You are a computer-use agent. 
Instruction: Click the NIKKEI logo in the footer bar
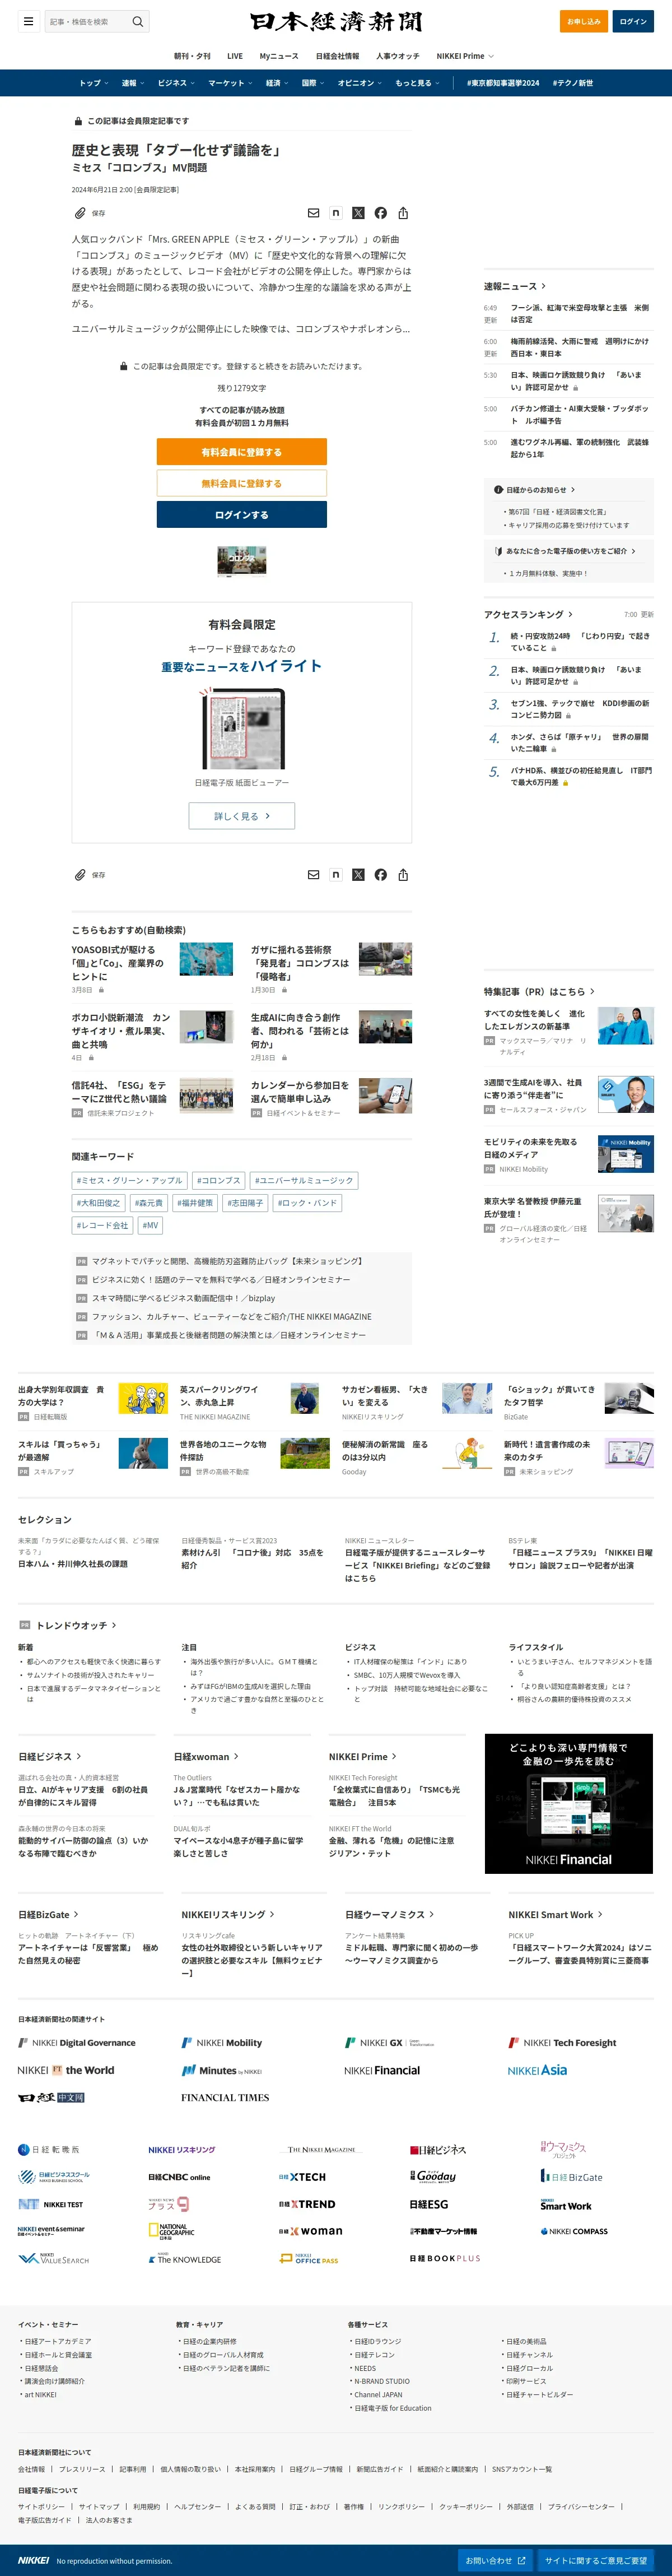tap(33, 2560)
